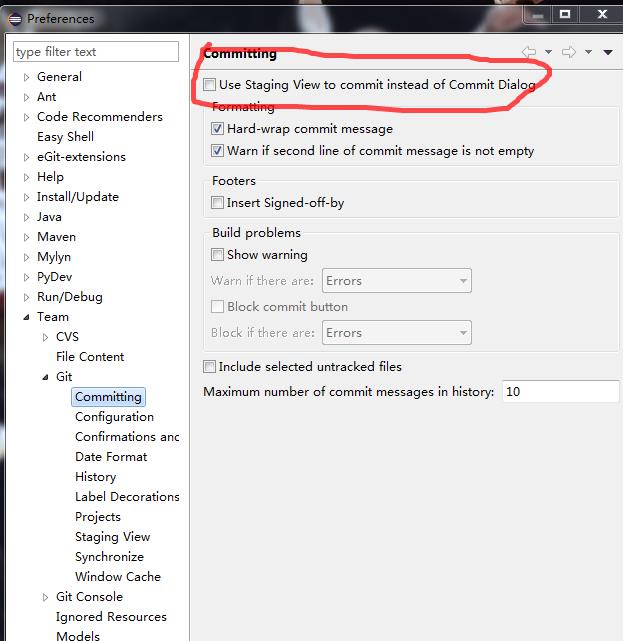Open the preferences page view menu triangle

point(608,52)
